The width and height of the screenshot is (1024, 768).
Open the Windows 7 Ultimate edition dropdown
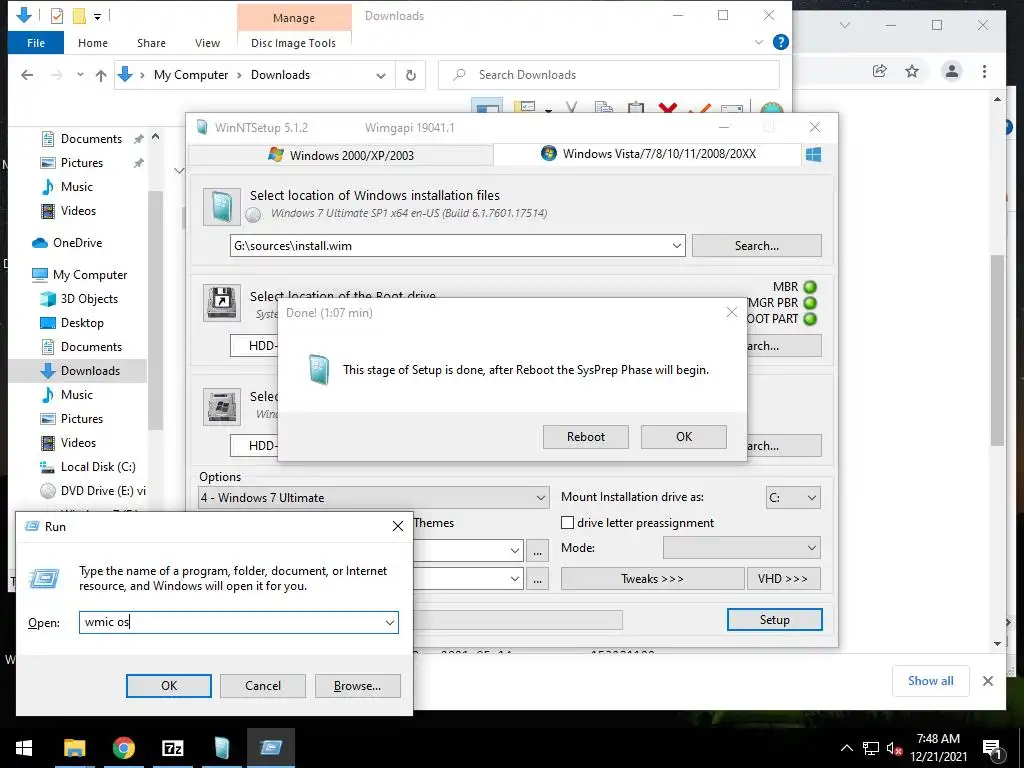(x=541, y=498)
